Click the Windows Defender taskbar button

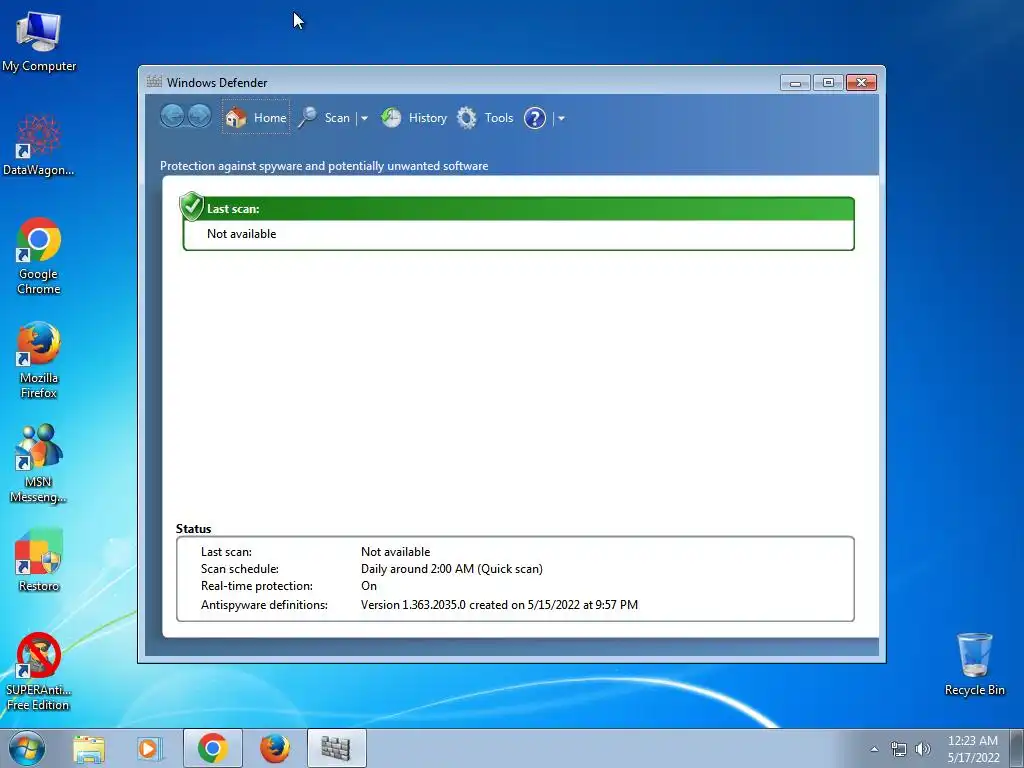pyautogui.click(x=337, y=748)
